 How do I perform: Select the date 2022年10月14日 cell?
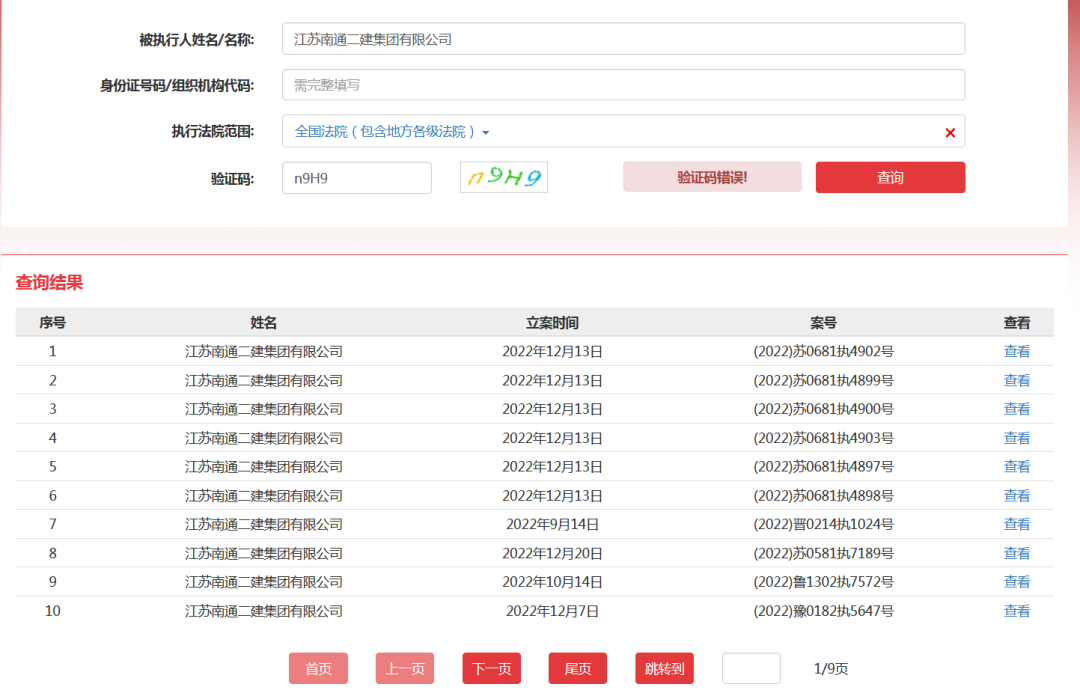coord(552,582)
